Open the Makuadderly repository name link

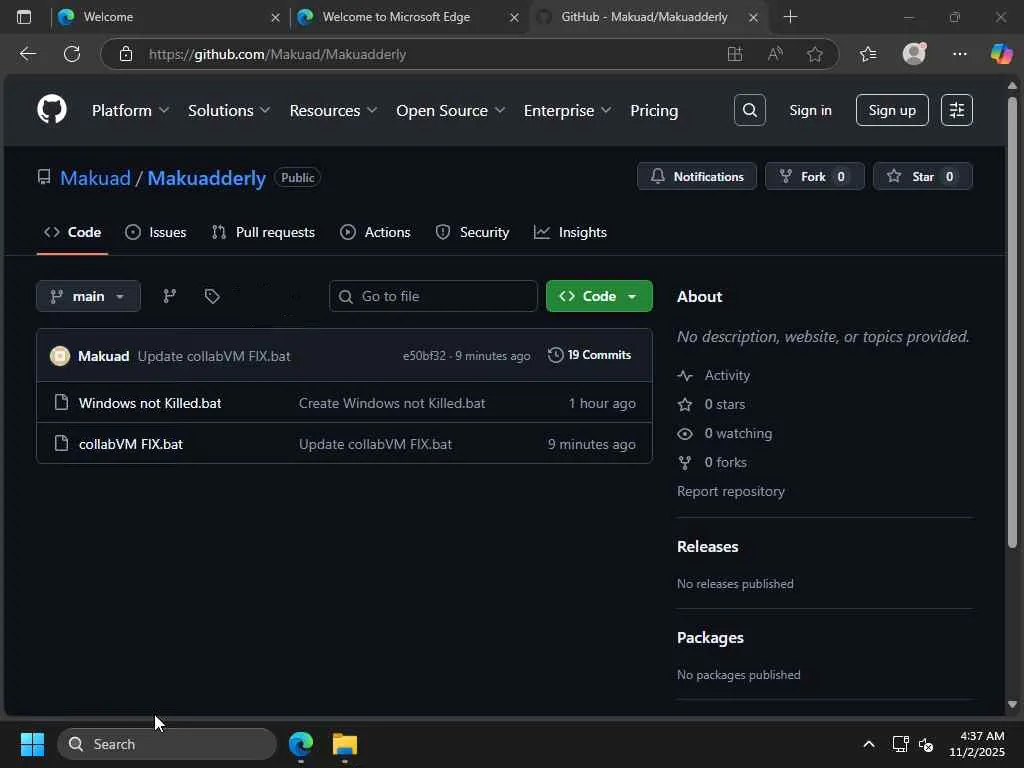[x=206, y=178]
